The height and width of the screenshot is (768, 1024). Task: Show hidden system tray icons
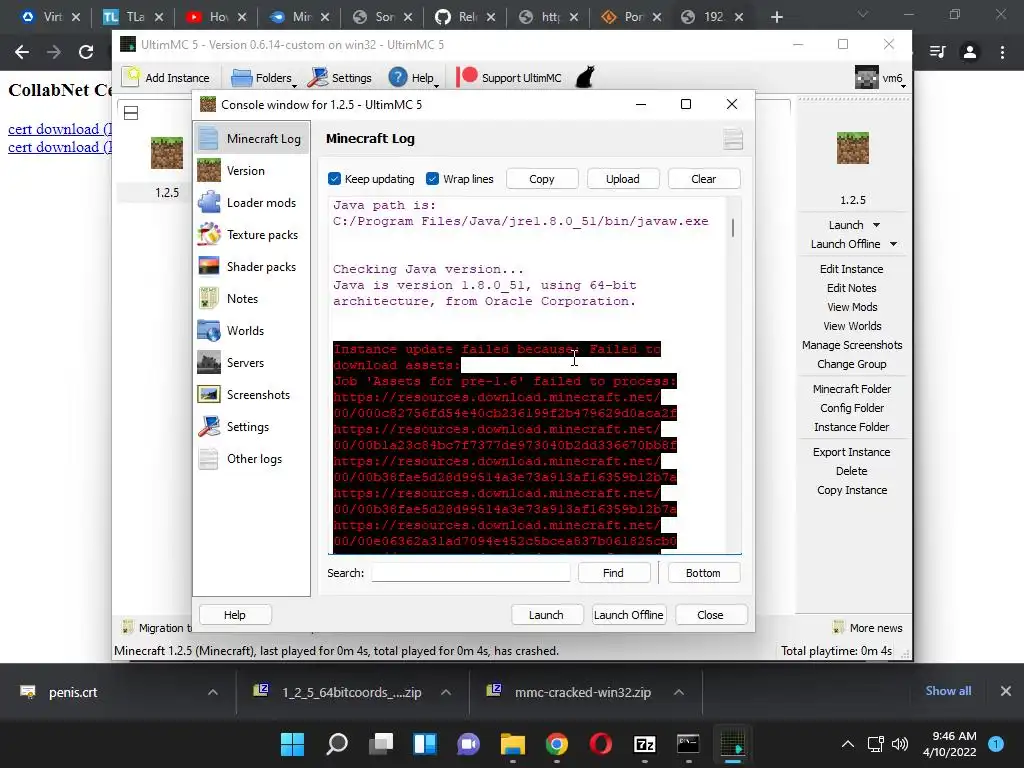848,743
